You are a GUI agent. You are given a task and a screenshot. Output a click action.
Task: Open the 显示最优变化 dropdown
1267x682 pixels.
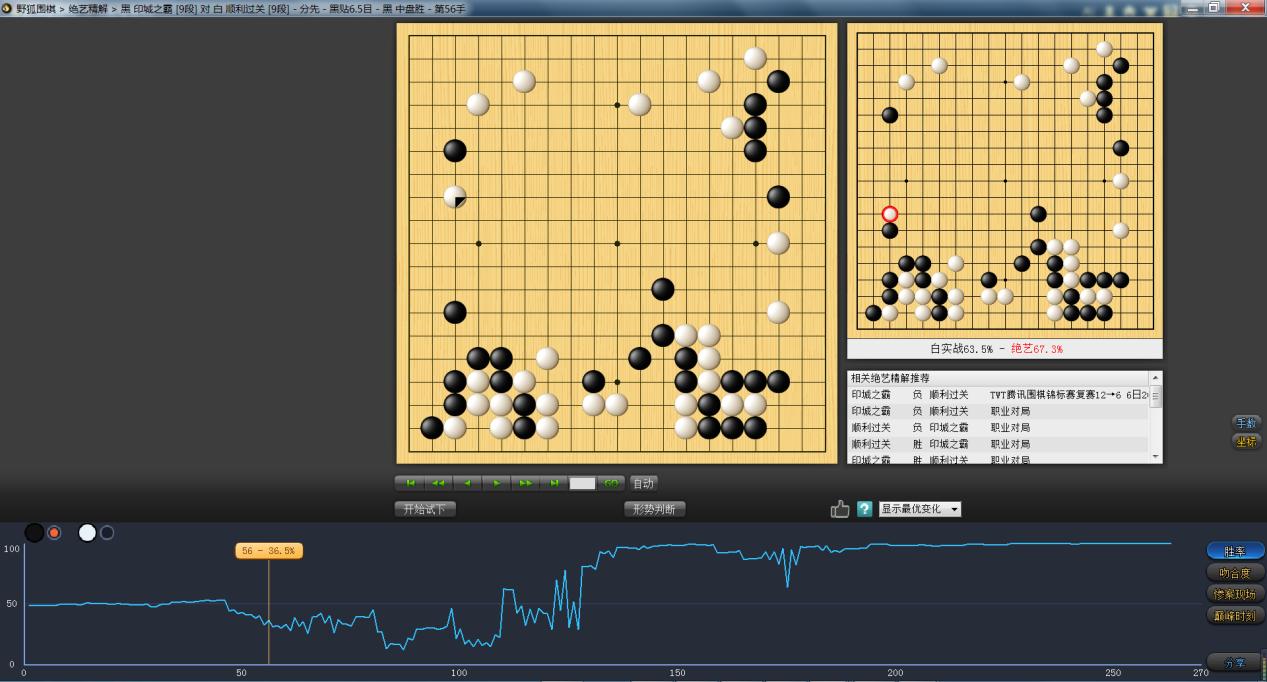coord(919,509)
